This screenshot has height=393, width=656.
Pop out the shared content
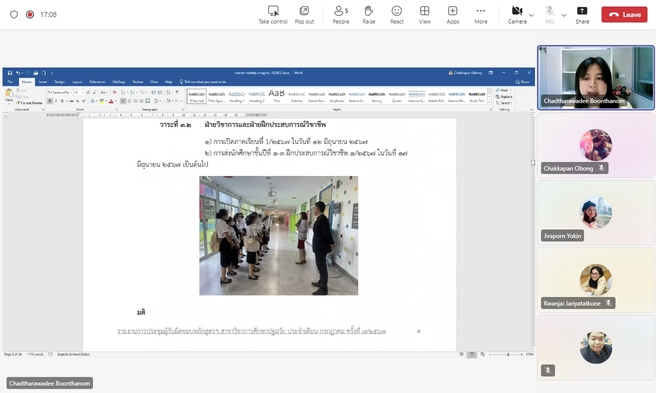pyautogui.click(x=304, y=15)
